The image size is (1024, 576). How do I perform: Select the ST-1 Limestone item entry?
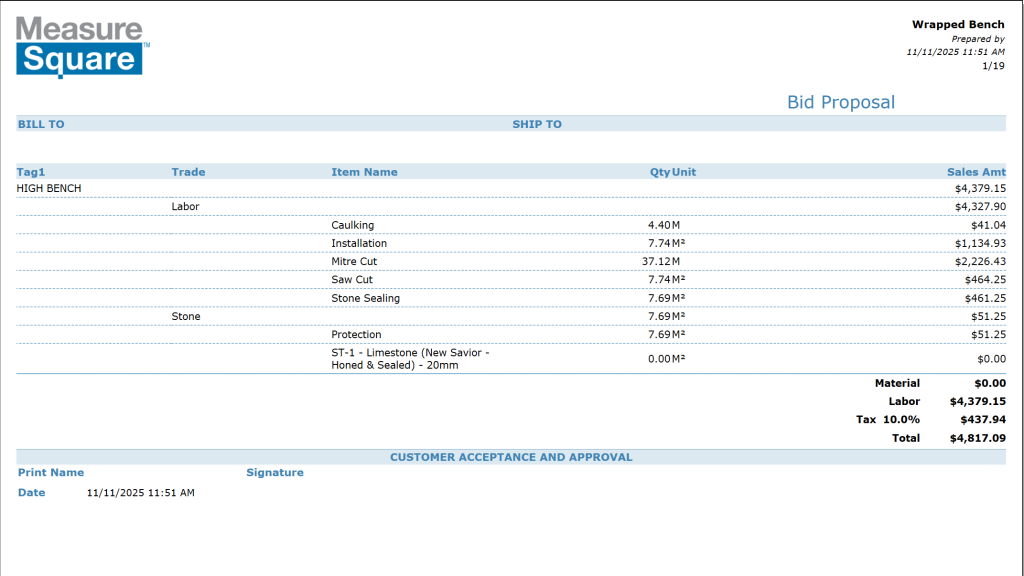(x=410, y=359)
